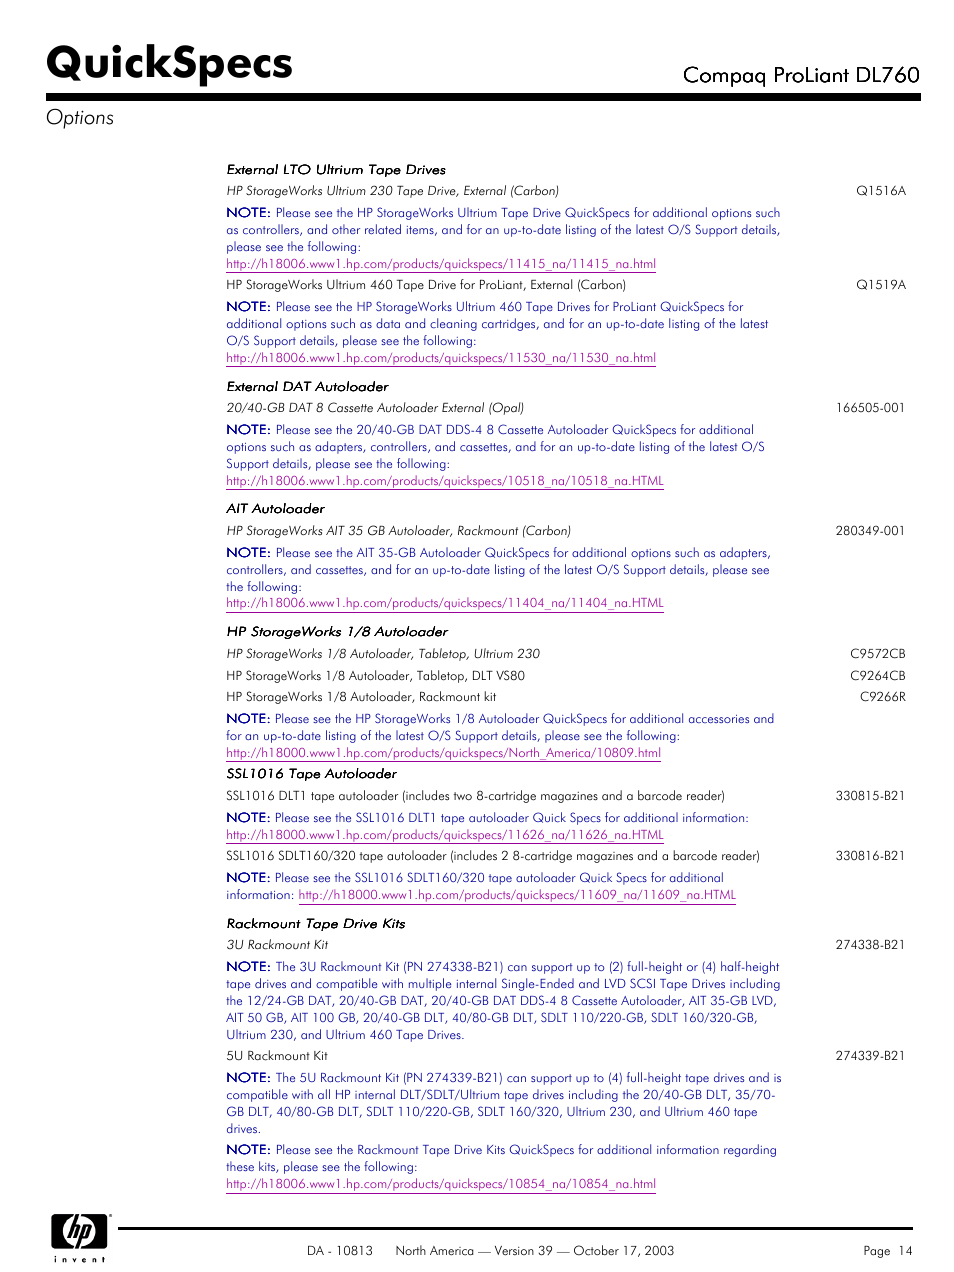Click the SSL1016 DLT1 tape autoloader line

click(x=476, y=796)
